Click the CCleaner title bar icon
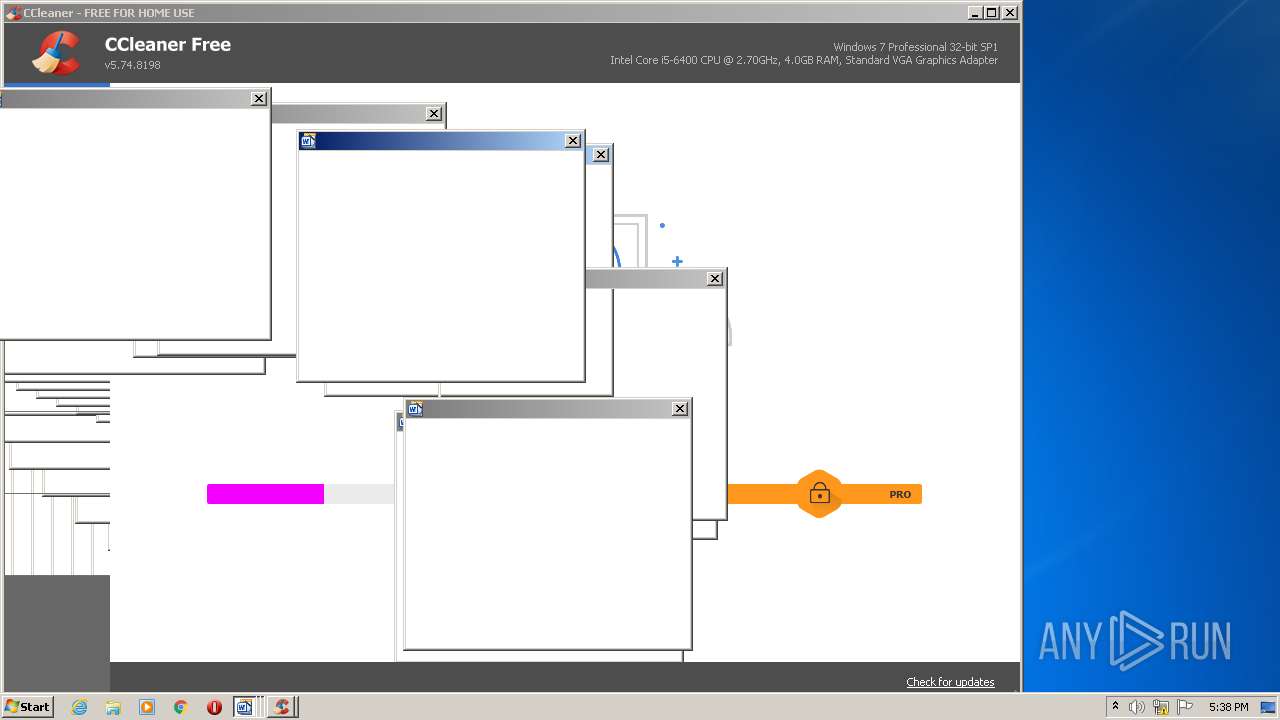Image resolution: width=1280 pixels, height=720 pixels. click(13, 13)
